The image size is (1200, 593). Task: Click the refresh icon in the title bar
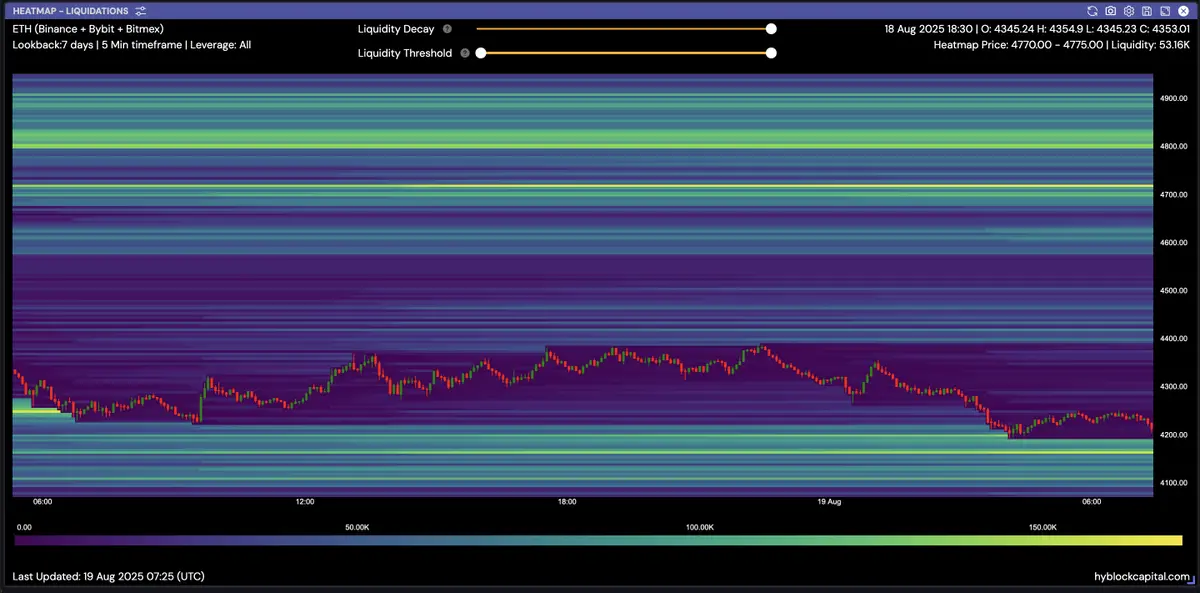point(1093,10)
